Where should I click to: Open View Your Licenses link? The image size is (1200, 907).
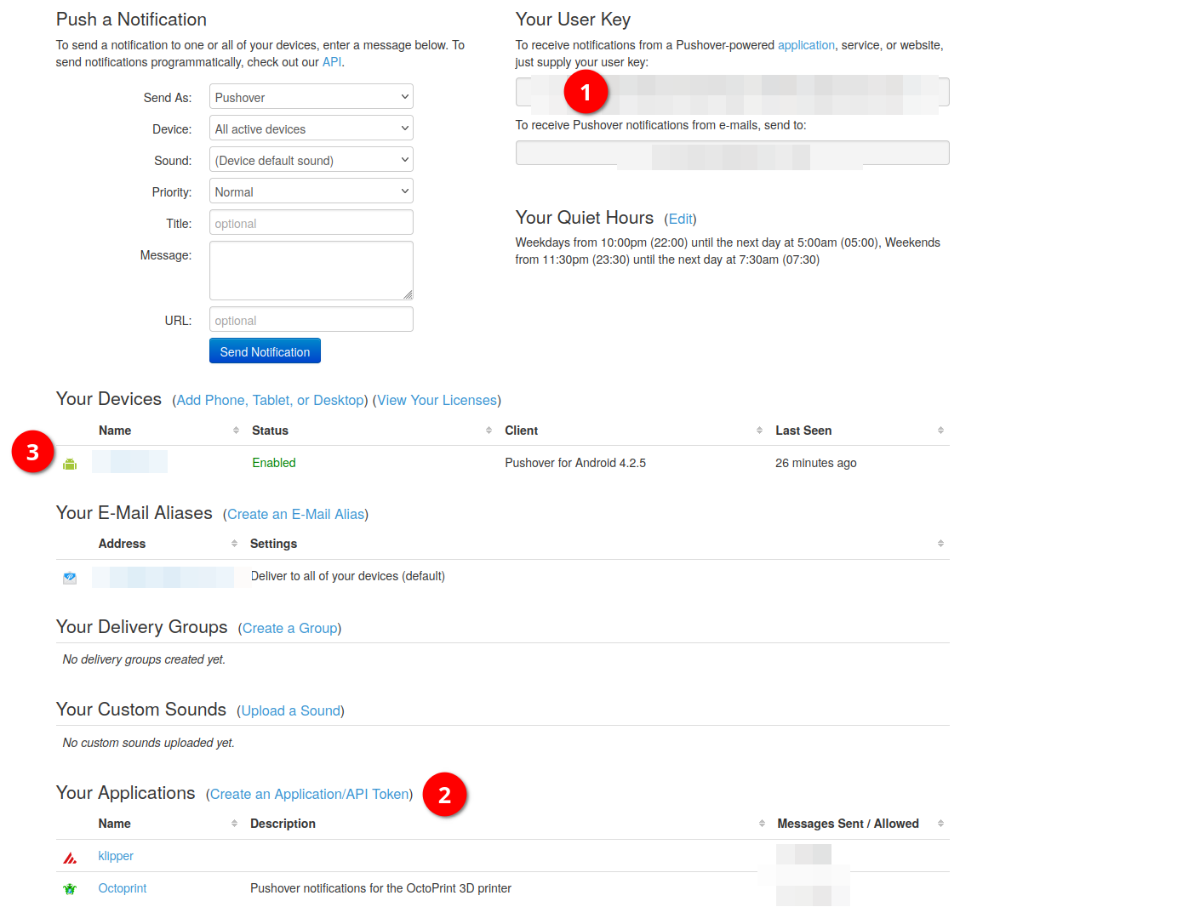(x=437, y=400)
